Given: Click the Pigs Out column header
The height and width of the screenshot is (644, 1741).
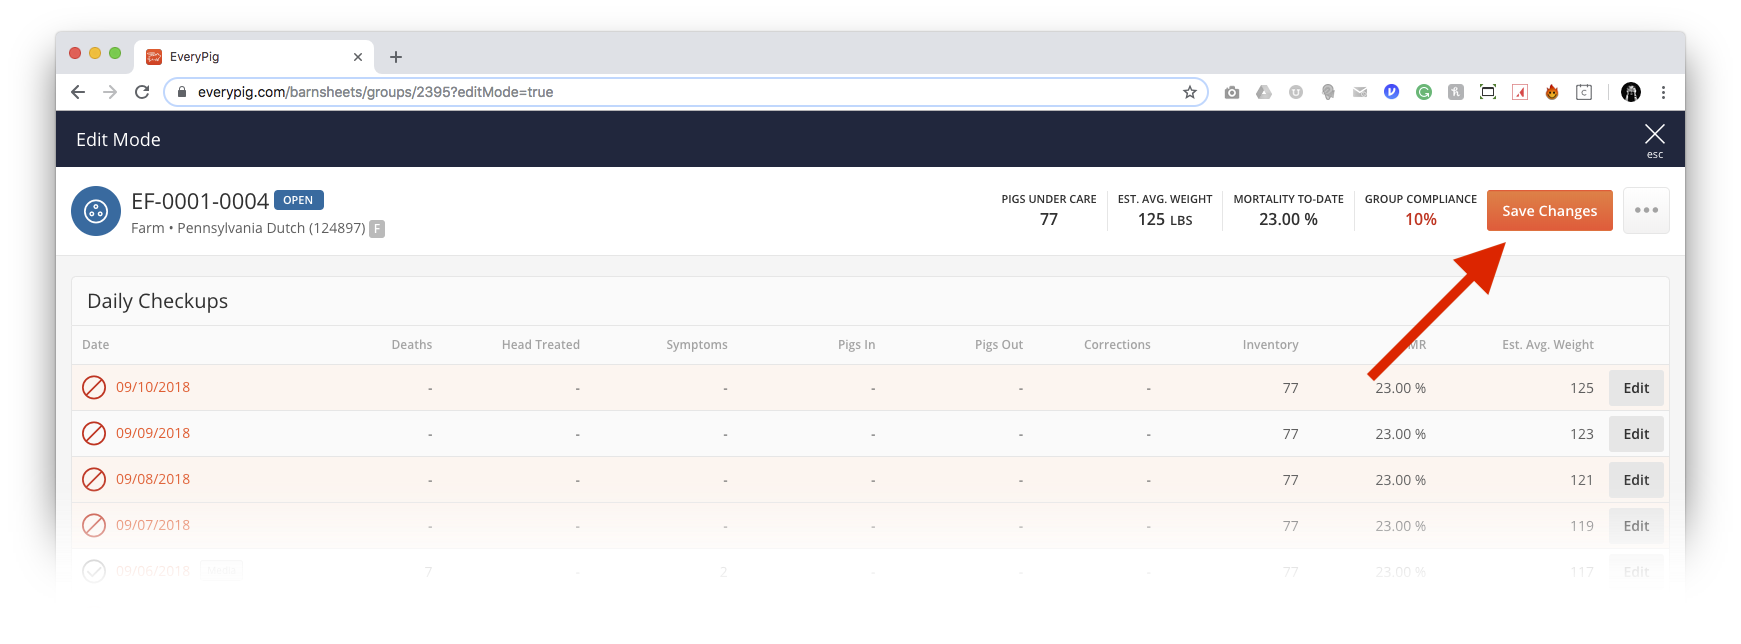Looking at the screenshot, I should click(999, 345).
